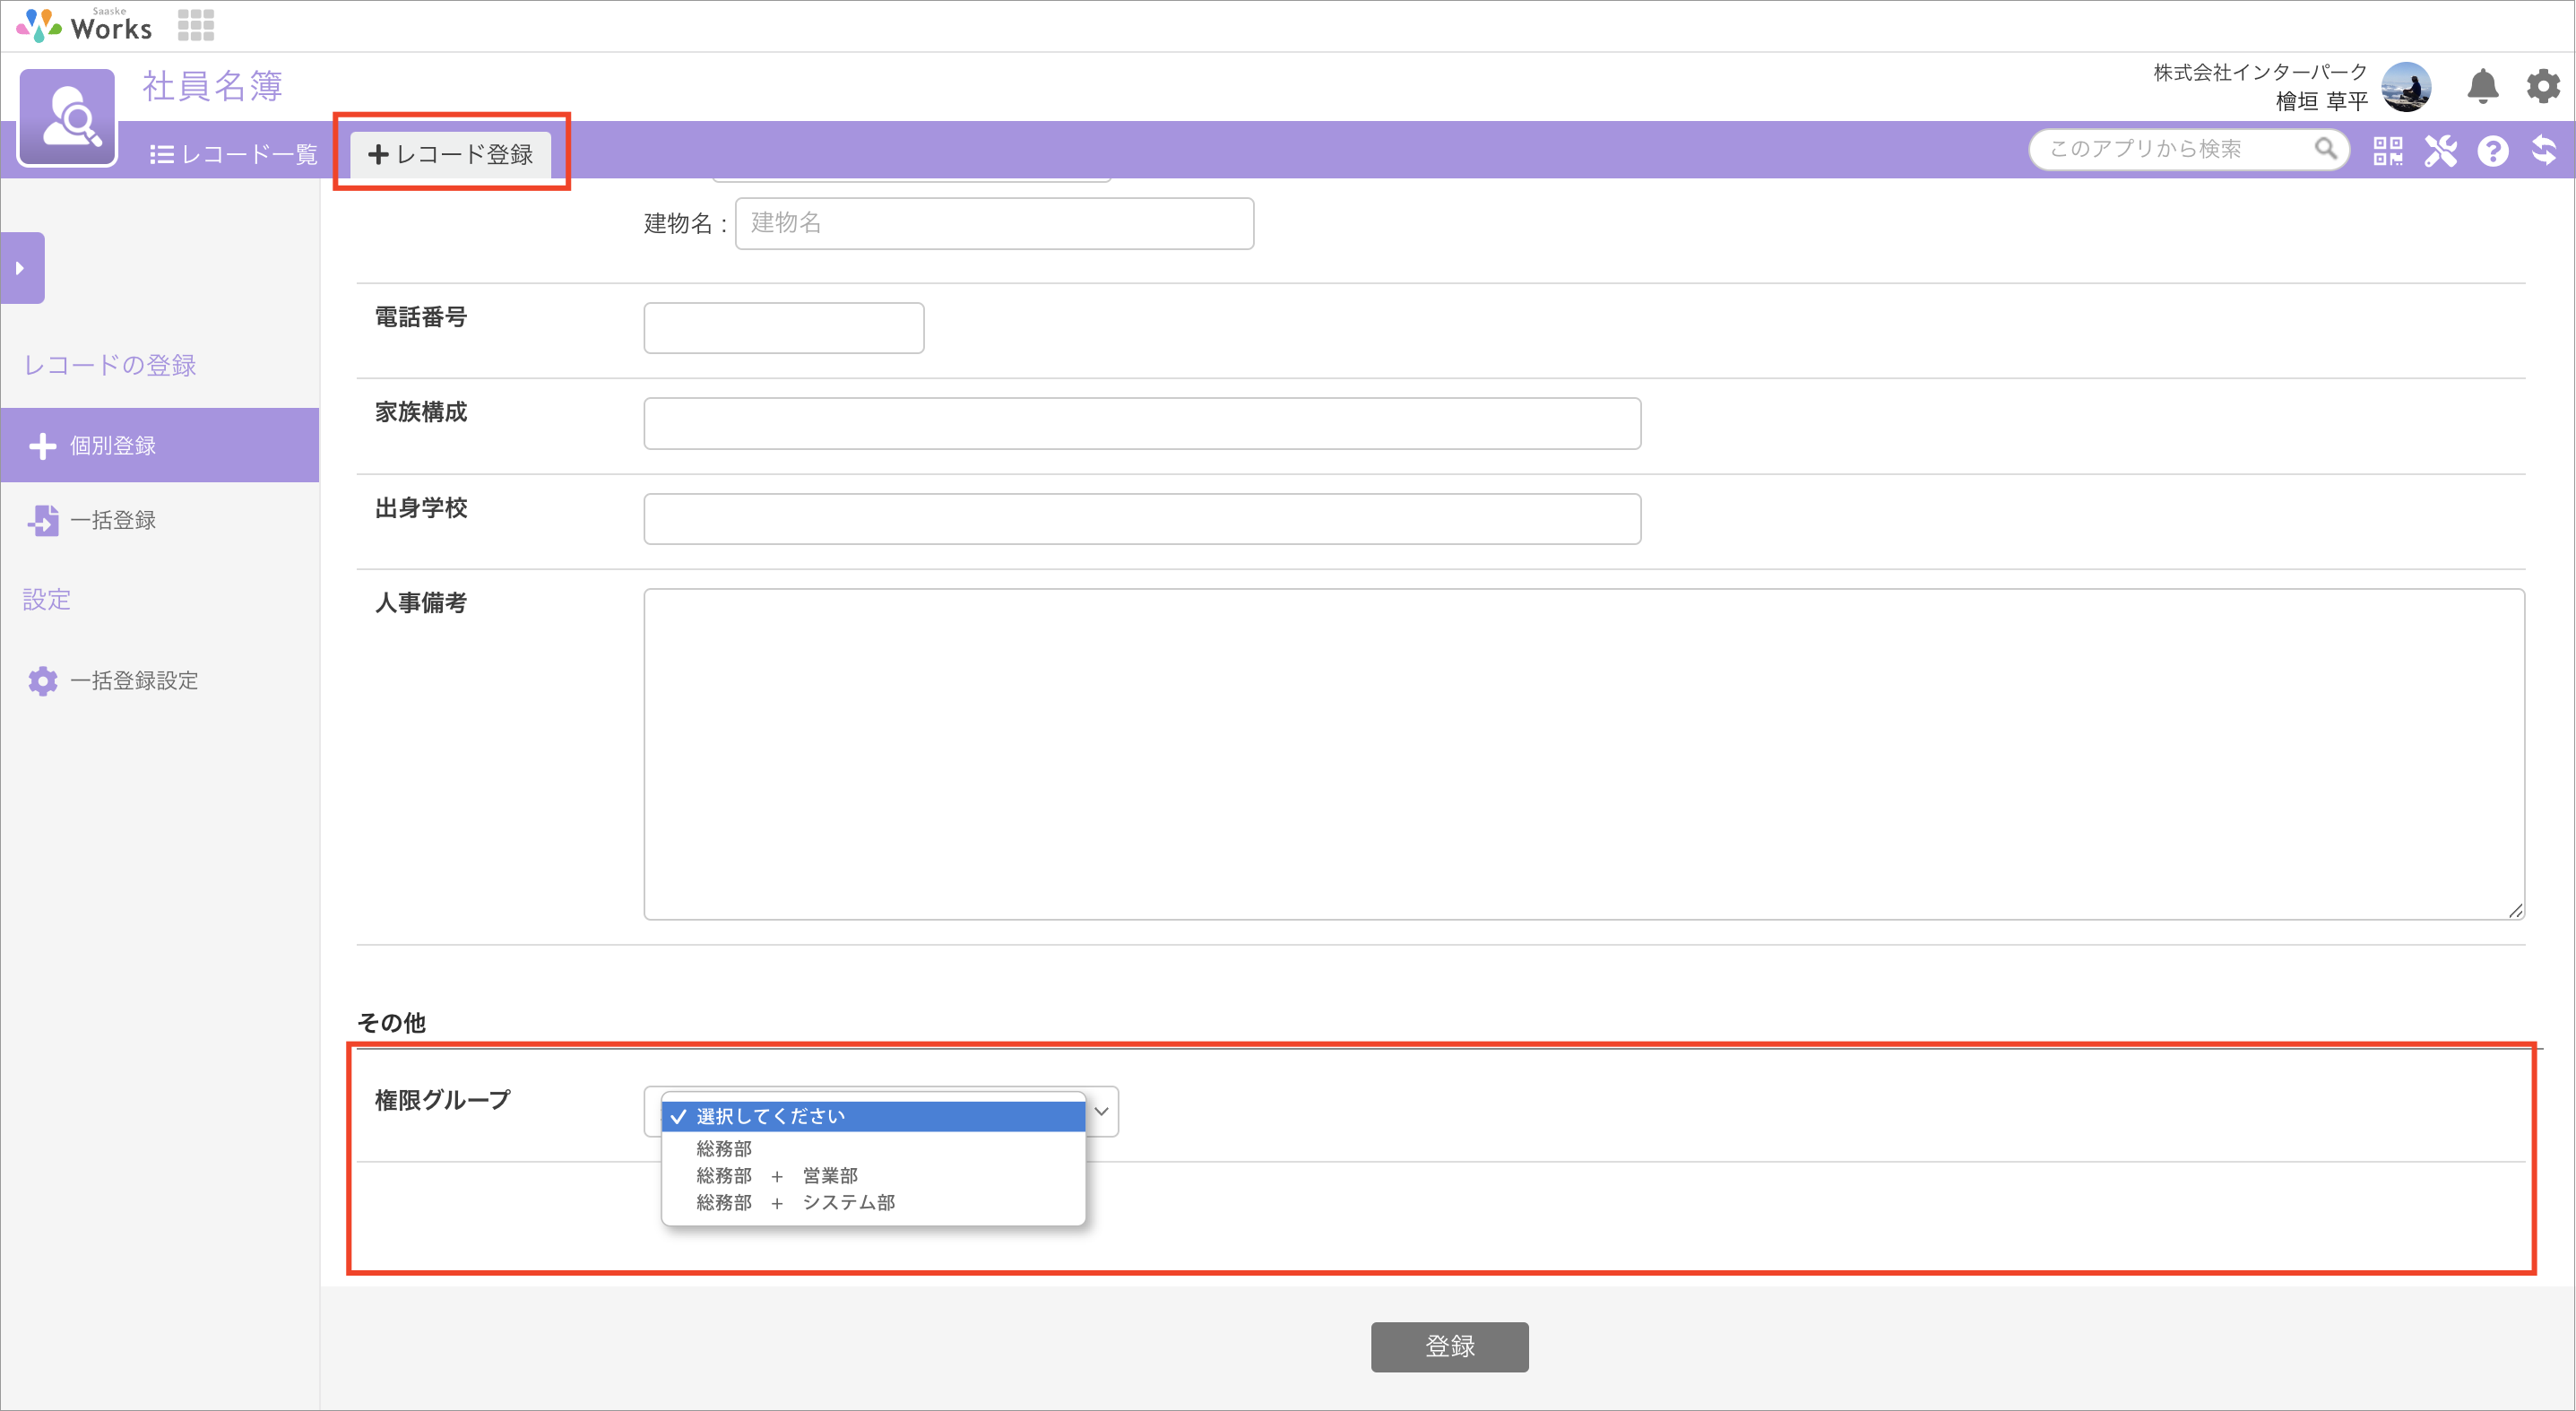This screenshot has width=2576, height=1411.
Task: Select 選択してください option
Action: coord(873,1116)
